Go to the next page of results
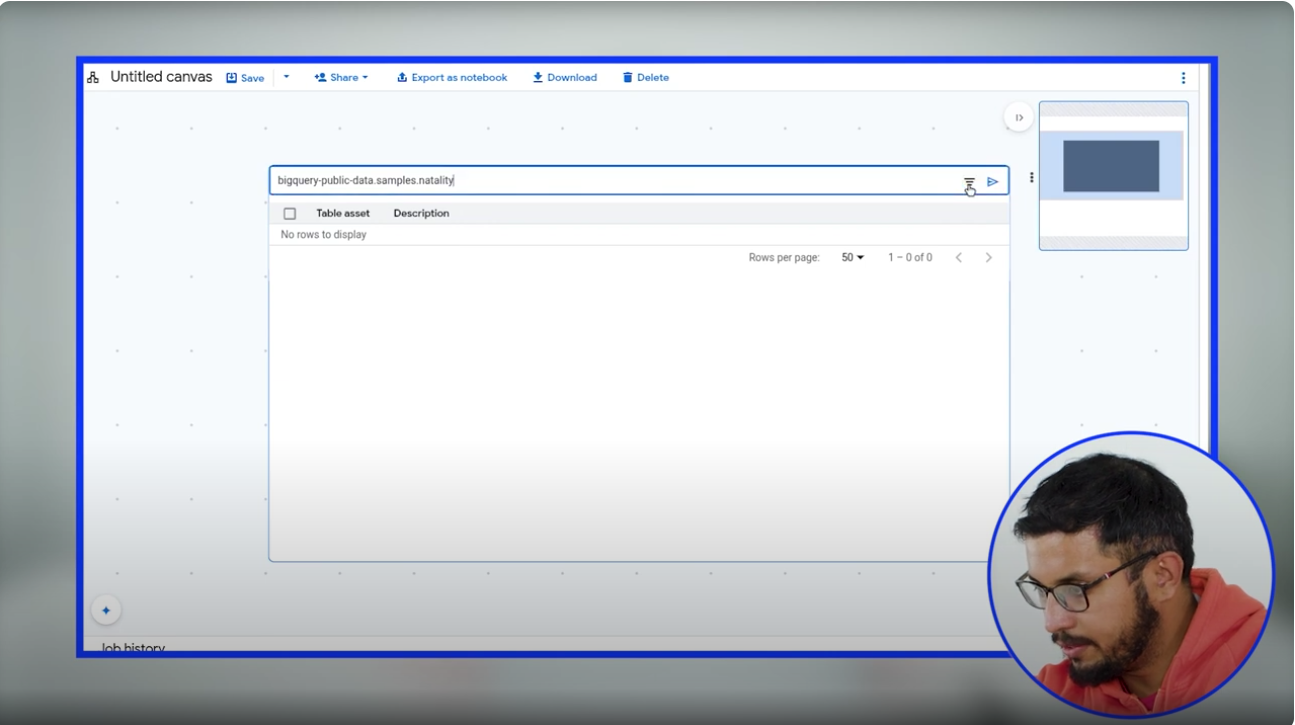1295x725 pixels. coord(988,258)
